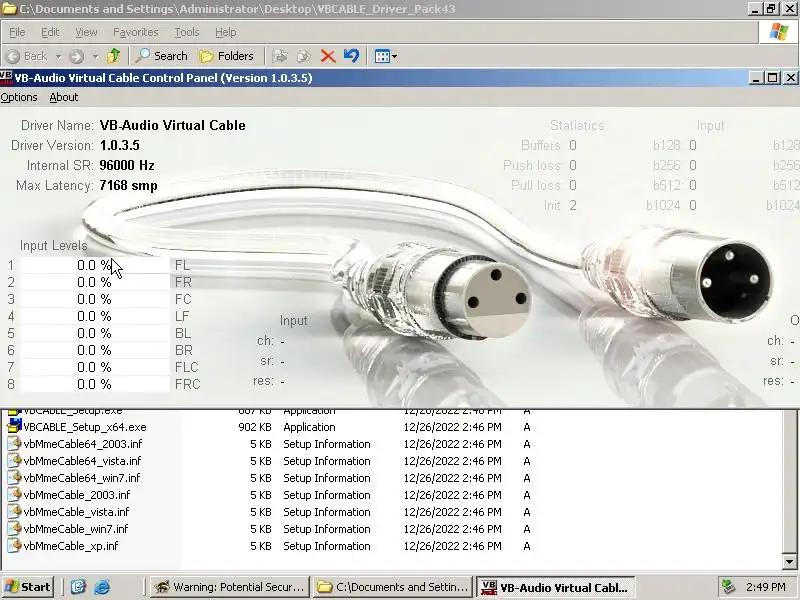Select the vbMmeCable64_win7.inf file icon

[x=15, y=478]
